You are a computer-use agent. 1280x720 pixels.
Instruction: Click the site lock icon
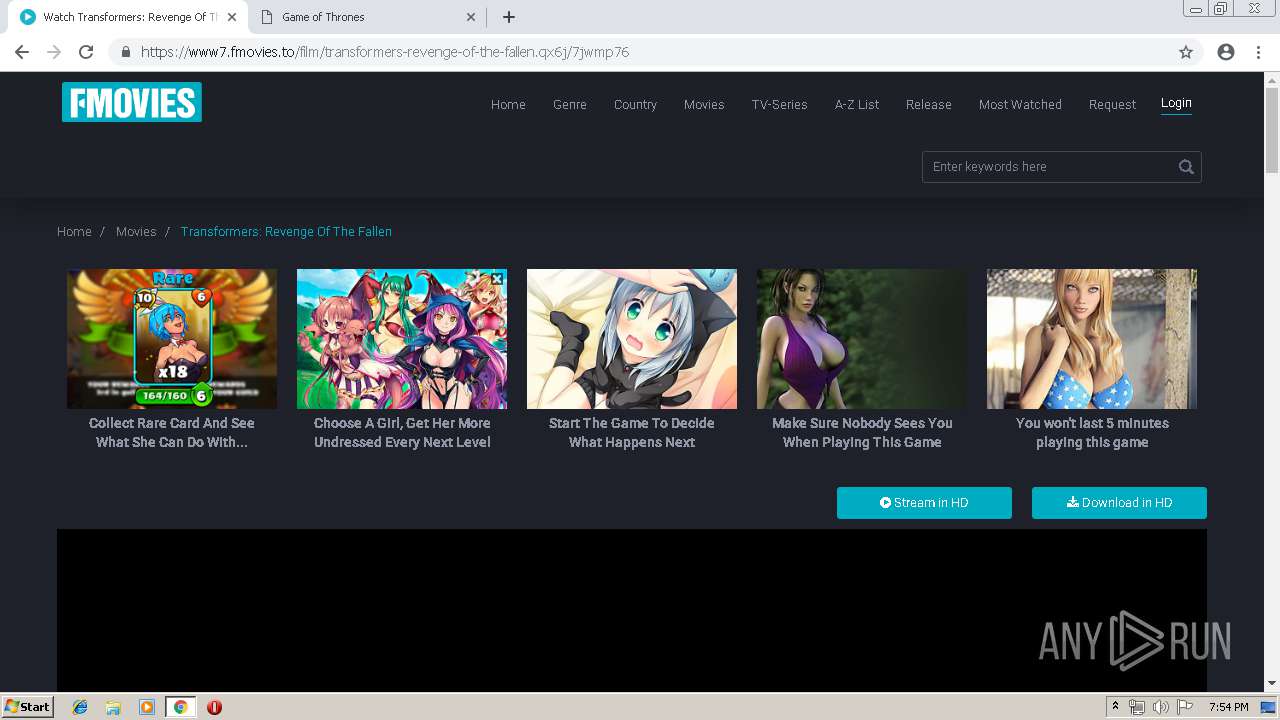pos(126,52)
